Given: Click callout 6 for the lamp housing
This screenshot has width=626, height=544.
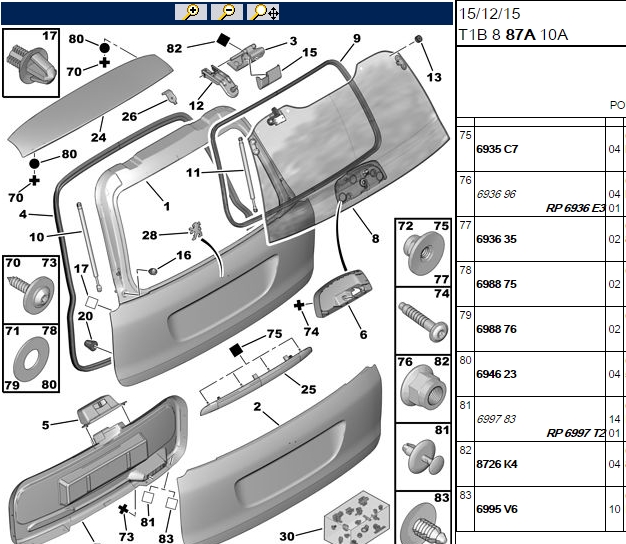Looking at the screenshot, I should (x=363, y=334).
